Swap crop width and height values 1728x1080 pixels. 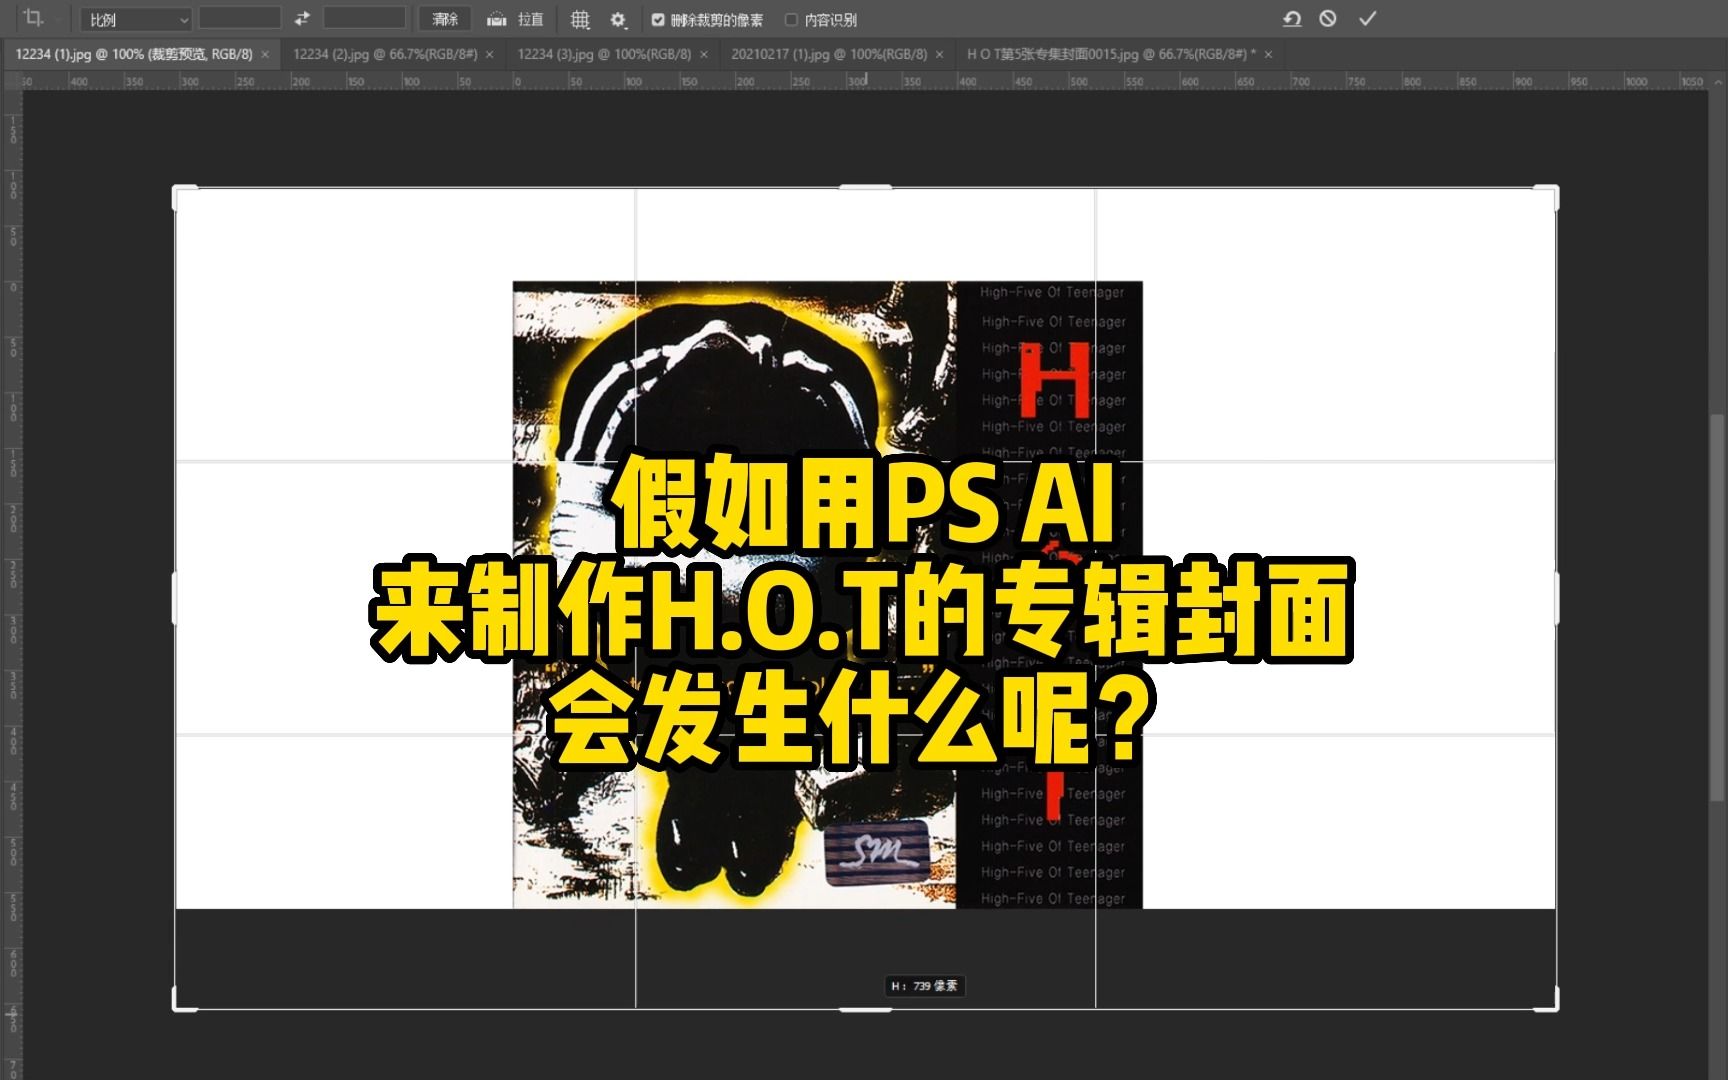point(302,19)
